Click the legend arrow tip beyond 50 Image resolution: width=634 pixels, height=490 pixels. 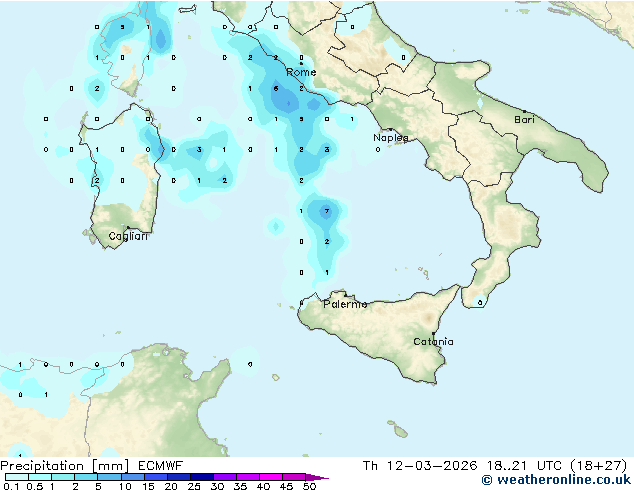317,477
